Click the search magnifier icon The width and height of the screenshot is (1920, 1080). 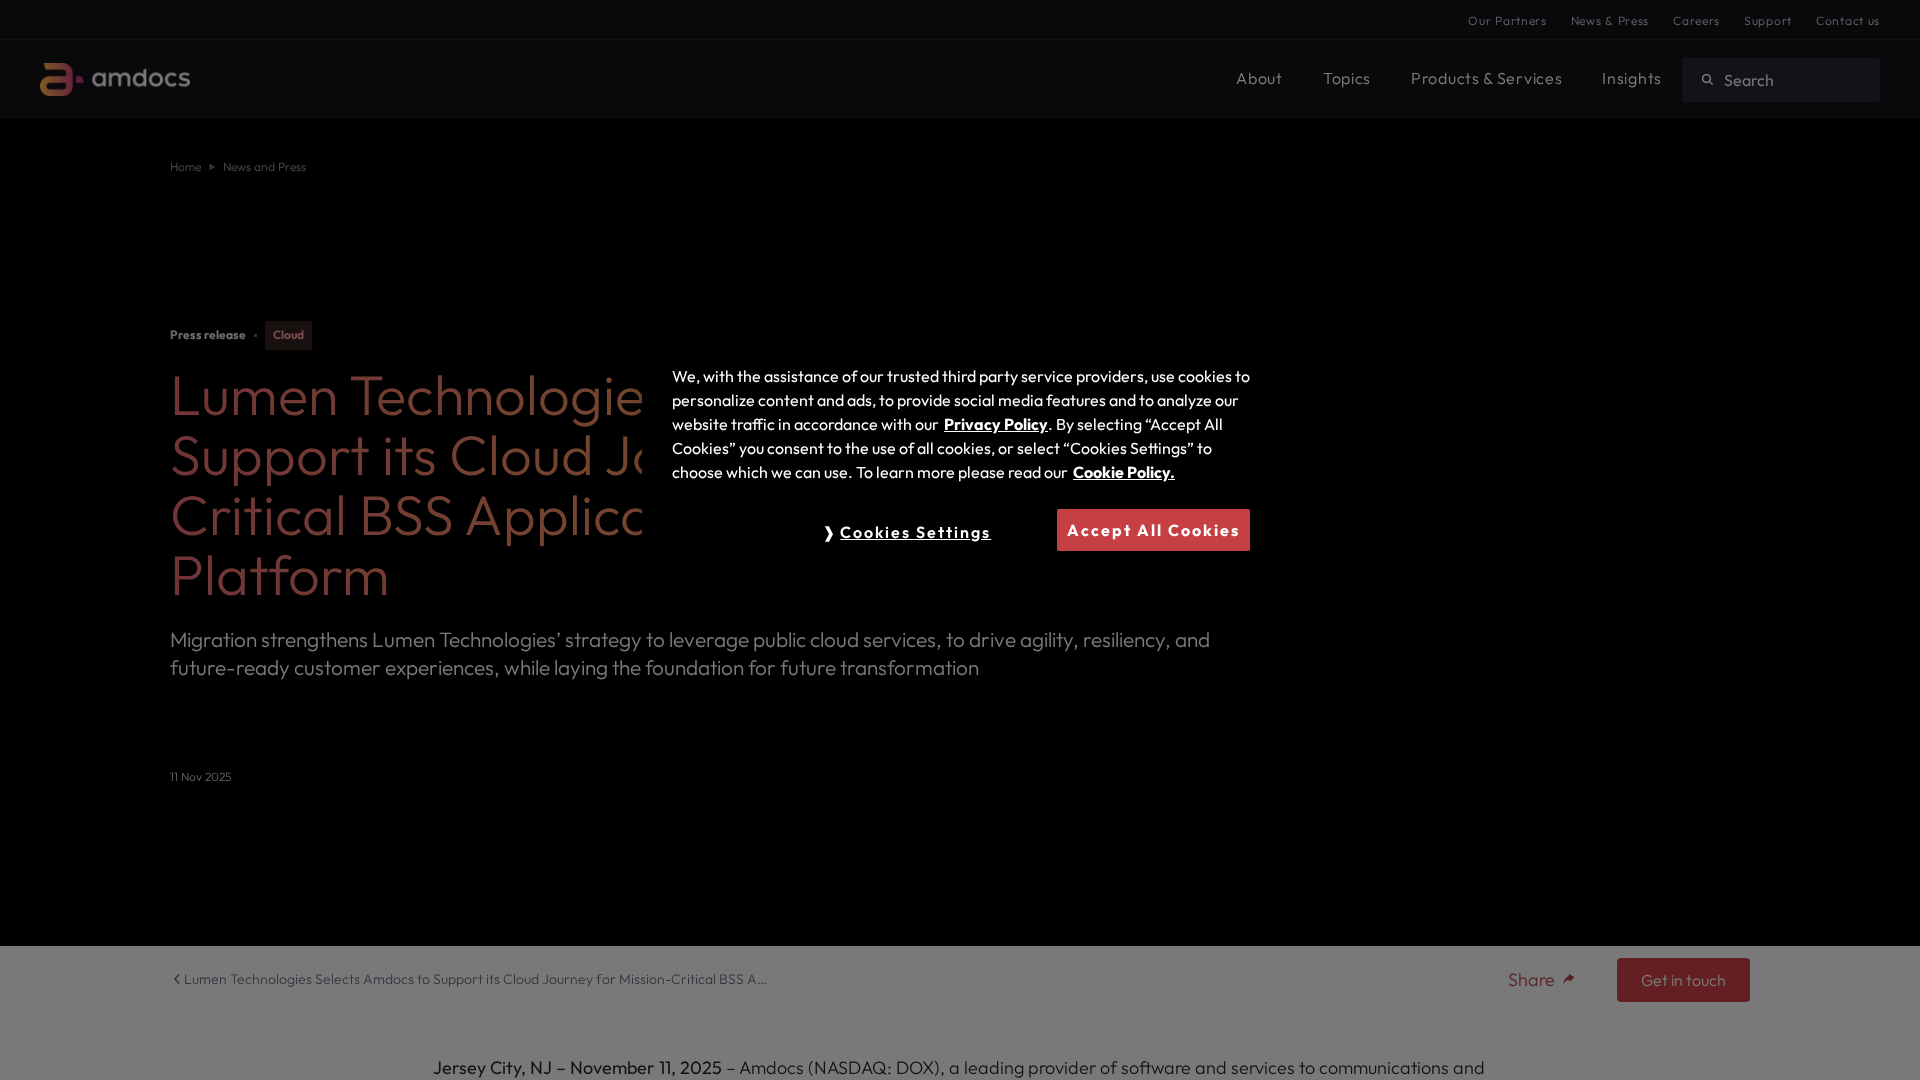pos(1708,80)
